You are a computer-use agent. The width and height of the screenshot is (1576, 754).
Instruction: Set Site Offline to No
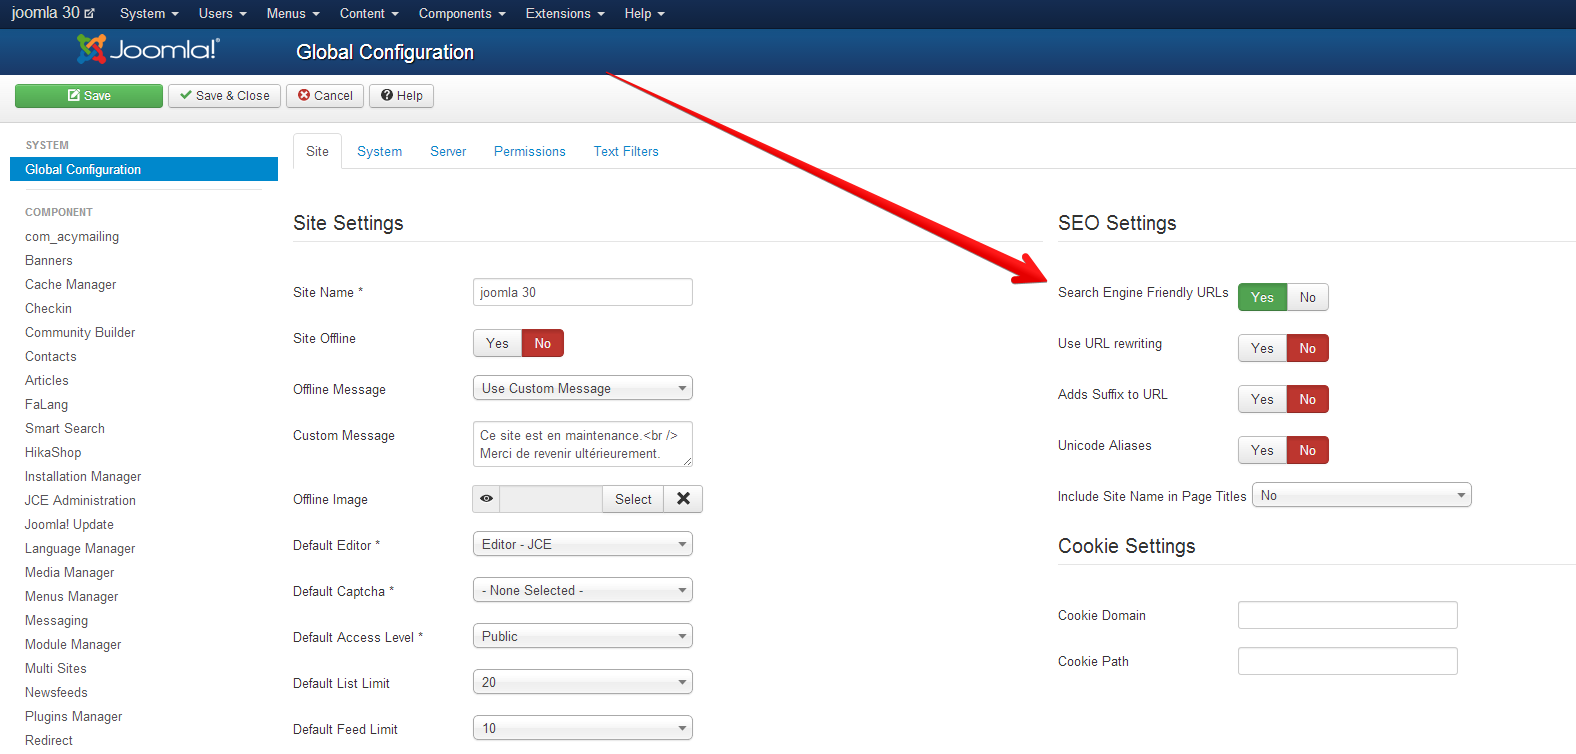(543, 343)
